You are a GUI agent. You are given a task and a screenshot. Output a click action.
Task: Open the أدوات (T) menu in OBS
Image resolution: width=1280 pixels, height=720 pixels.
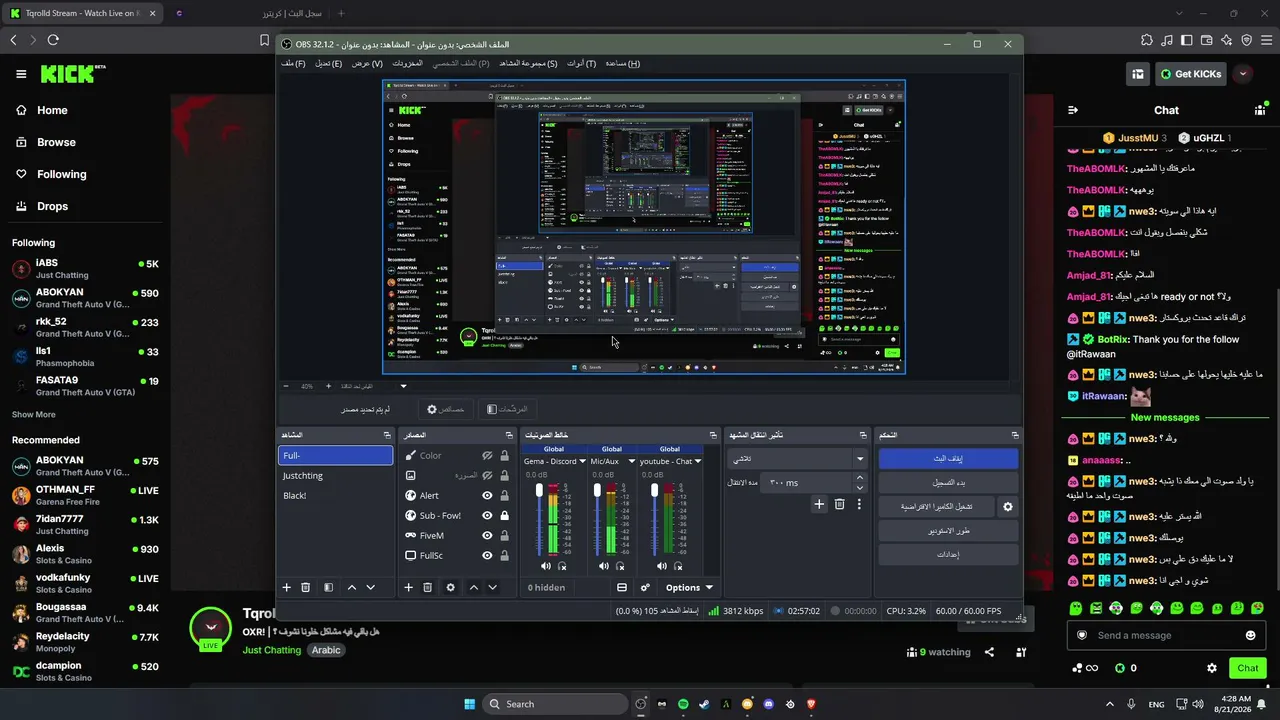pyautogui.click(x=581, y=63)
